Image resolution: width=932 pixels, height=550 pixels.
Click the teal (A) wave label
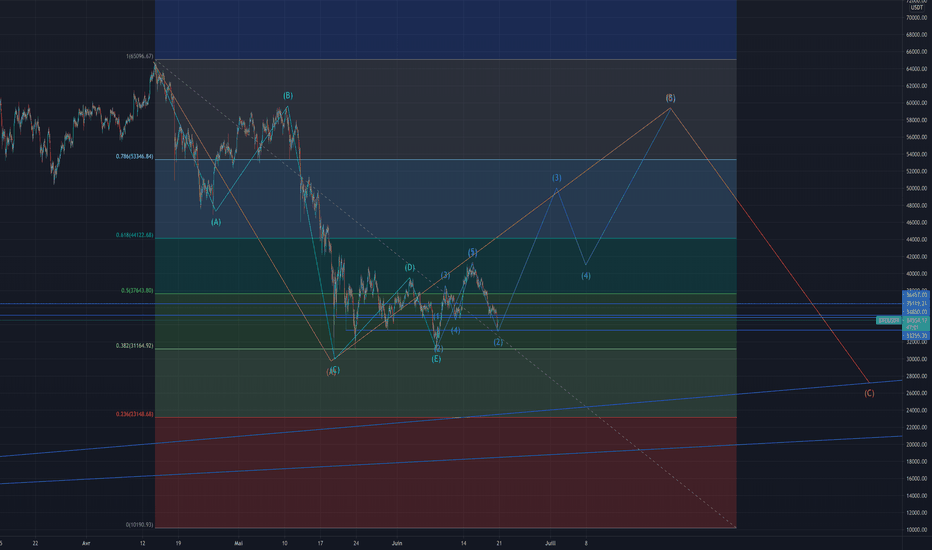point(216,222)
